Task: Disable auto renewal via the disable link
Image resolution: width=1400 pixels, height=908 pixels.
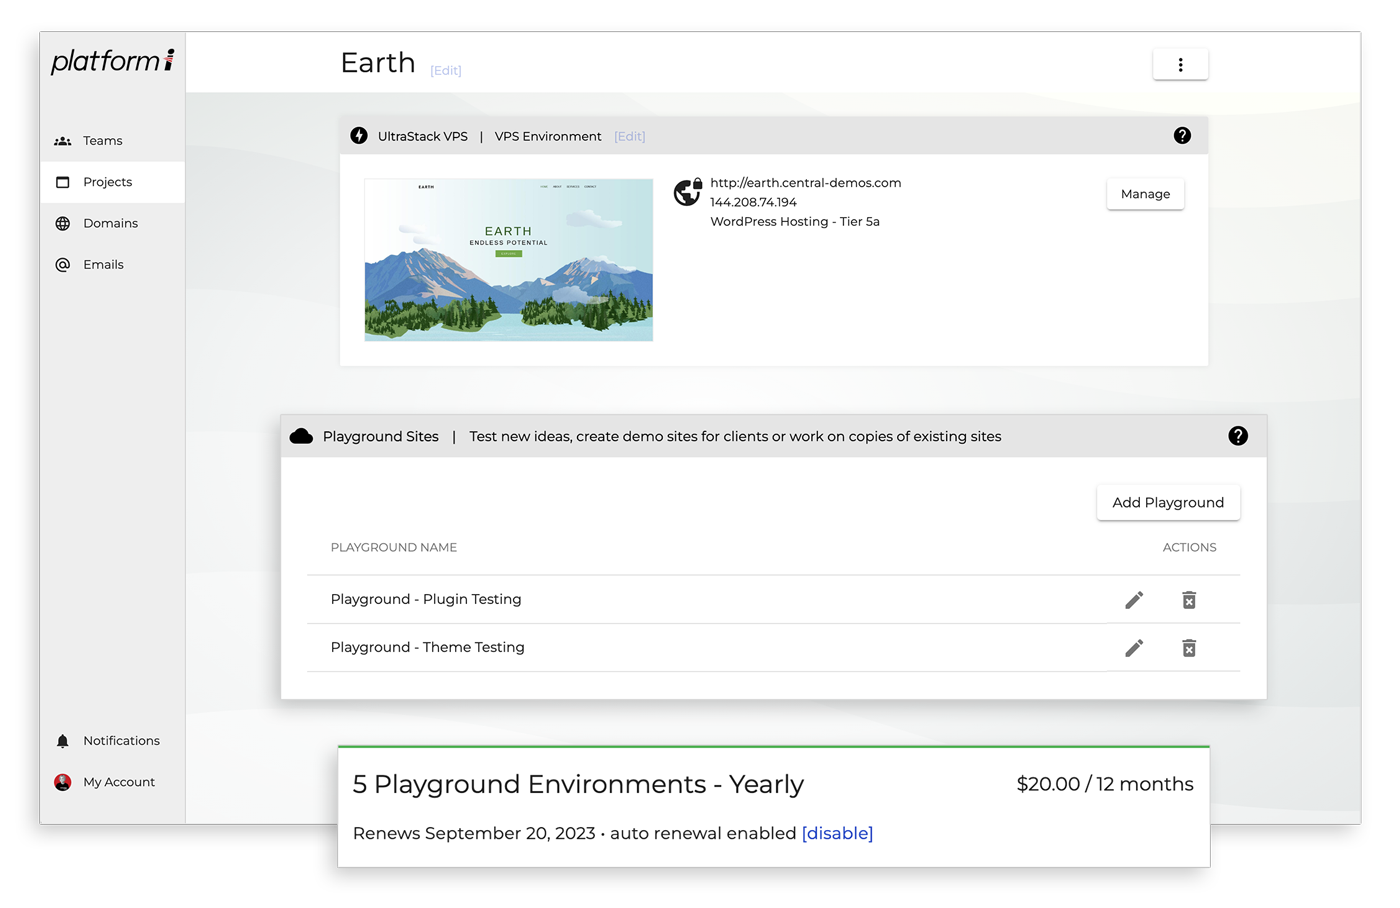Action: (837, 833)
